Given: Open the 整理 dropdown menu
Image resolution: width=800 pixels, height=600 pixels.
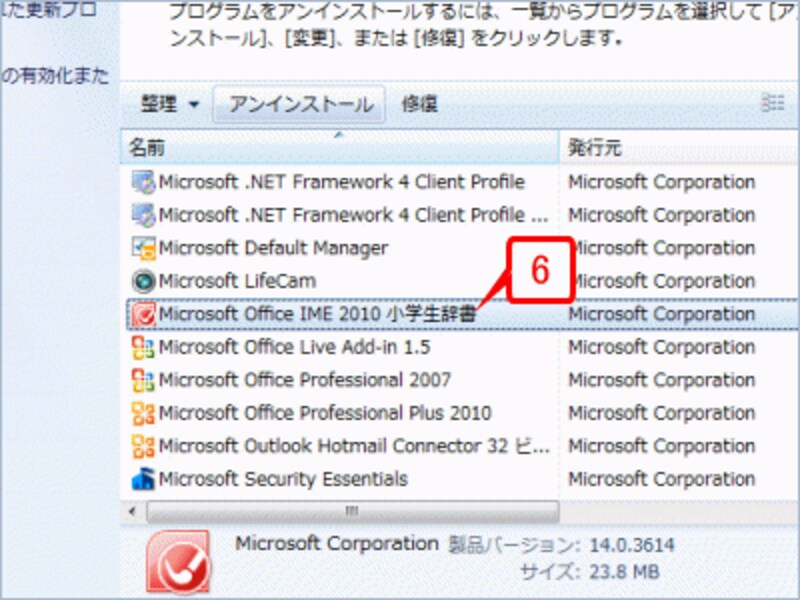Looking at the screenshot, I should point(164,104).
